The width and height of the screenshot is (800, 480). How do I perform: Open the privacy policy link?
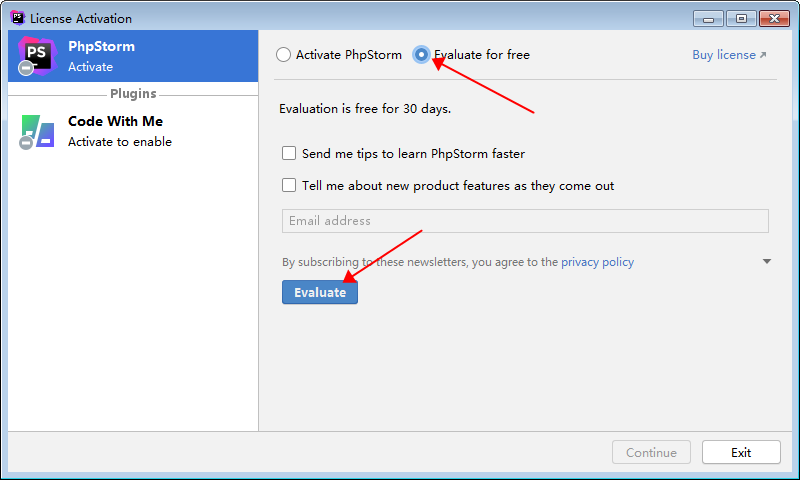pyautogui.click(x=597, y=262)
